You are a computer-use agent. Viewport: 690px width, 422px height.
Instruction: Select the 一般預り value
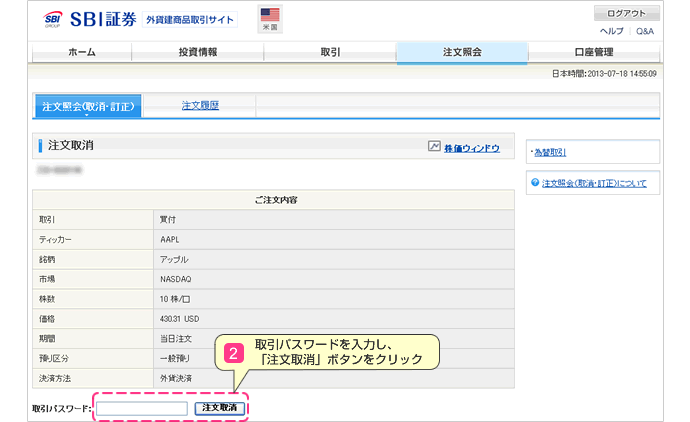[x=175, y=358]
